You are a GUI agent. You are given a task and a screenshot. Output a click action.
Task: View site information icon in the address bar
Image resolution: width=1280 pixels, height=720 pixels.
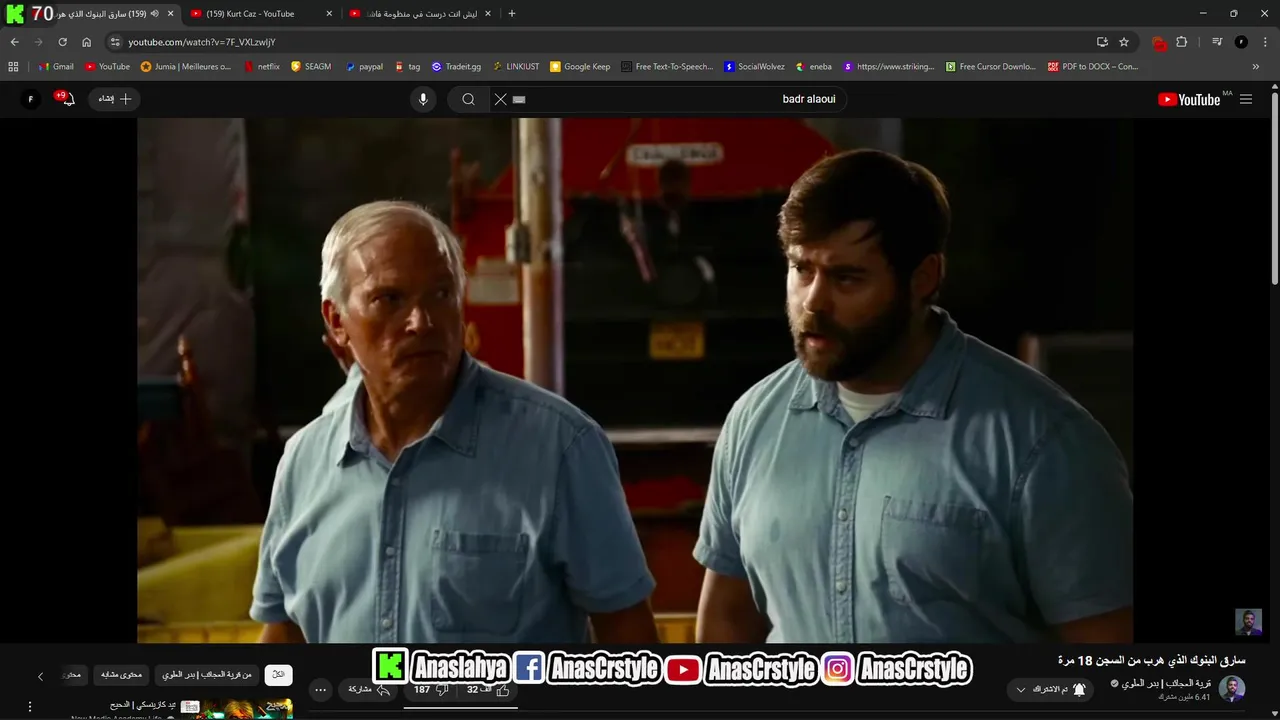click(115, 42)
